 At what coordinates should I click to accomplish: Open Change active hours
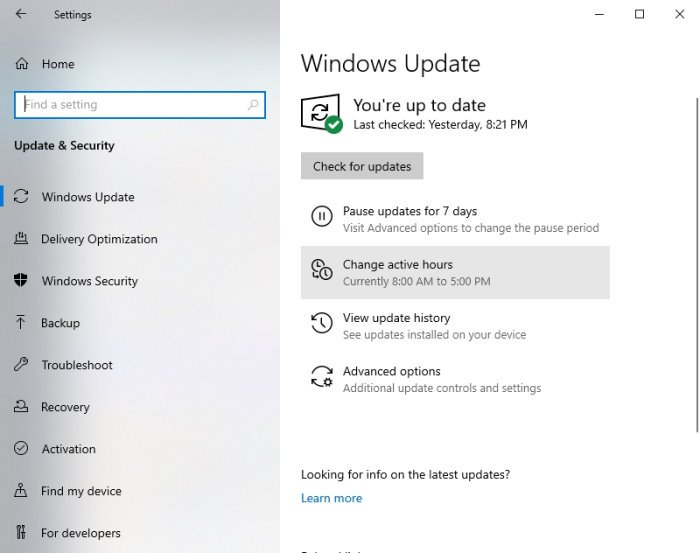coord(455,272)
